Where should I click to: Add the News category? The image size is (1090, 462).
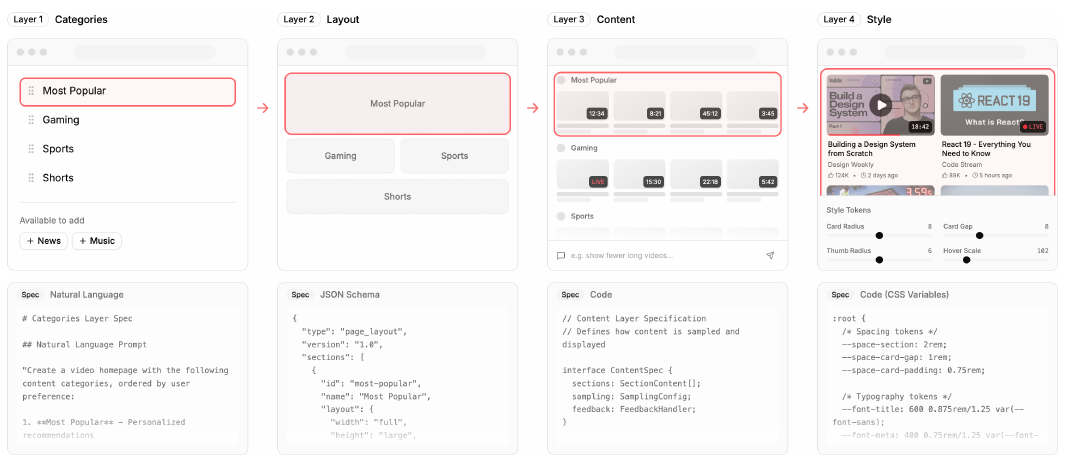tap(44, 241)
